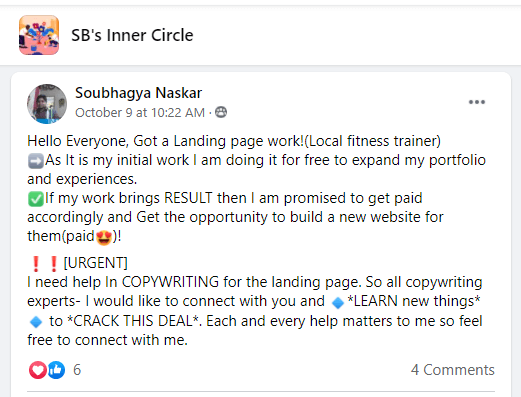Click the blue thumbs-up like reaction icon
This screenshot has width=521, height=397.
point(56,370)
